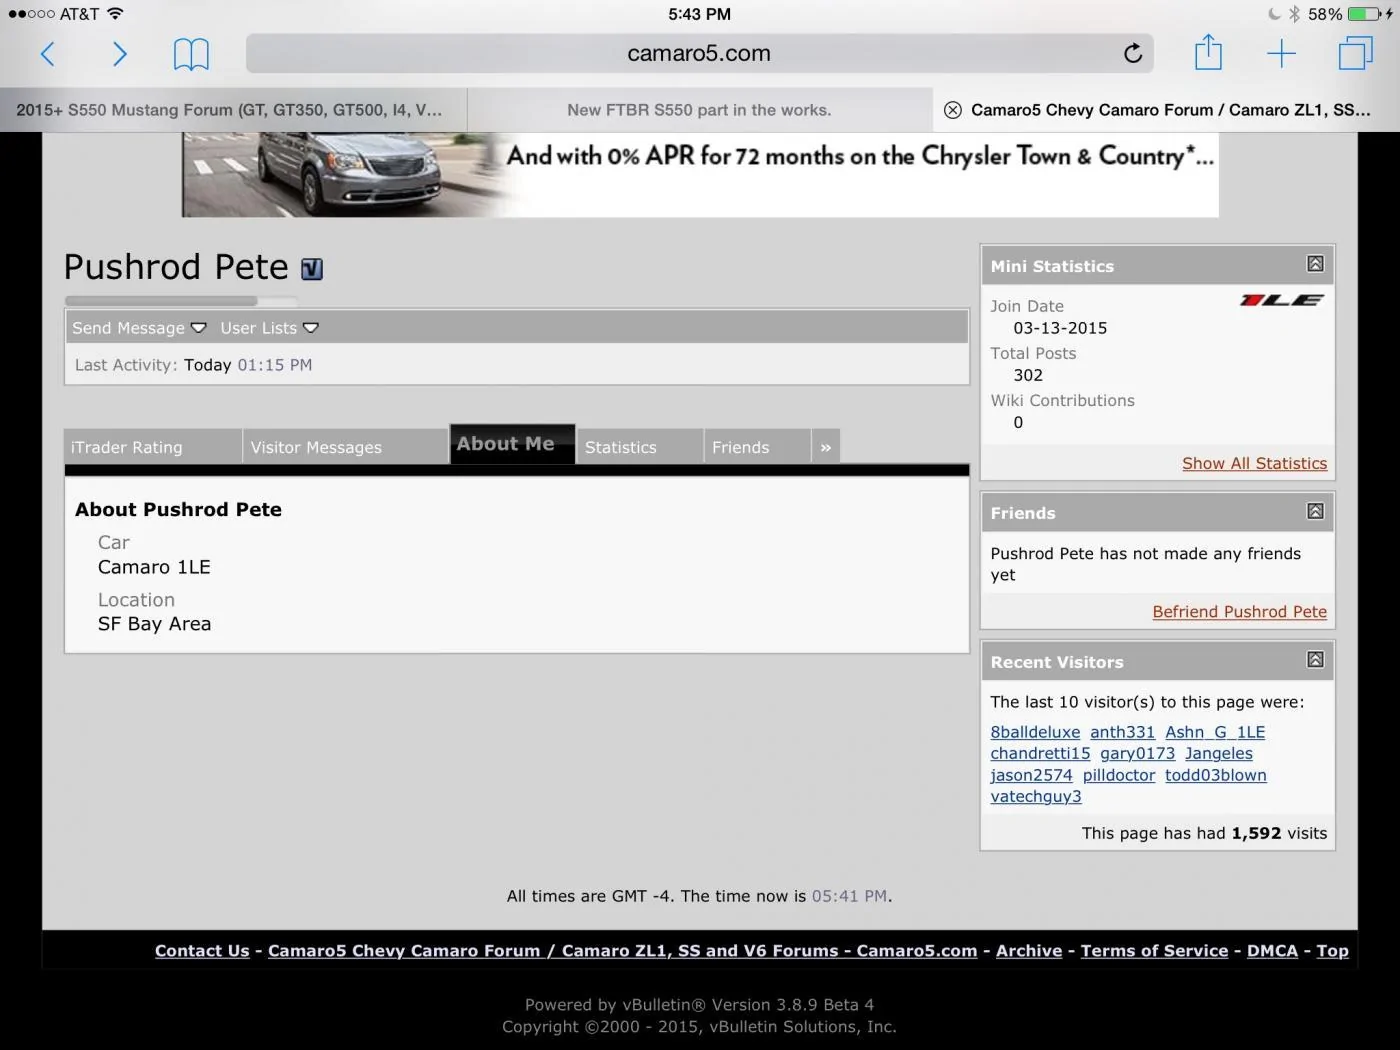
Task: Visit gary0173's profile
Action: 1138,753
